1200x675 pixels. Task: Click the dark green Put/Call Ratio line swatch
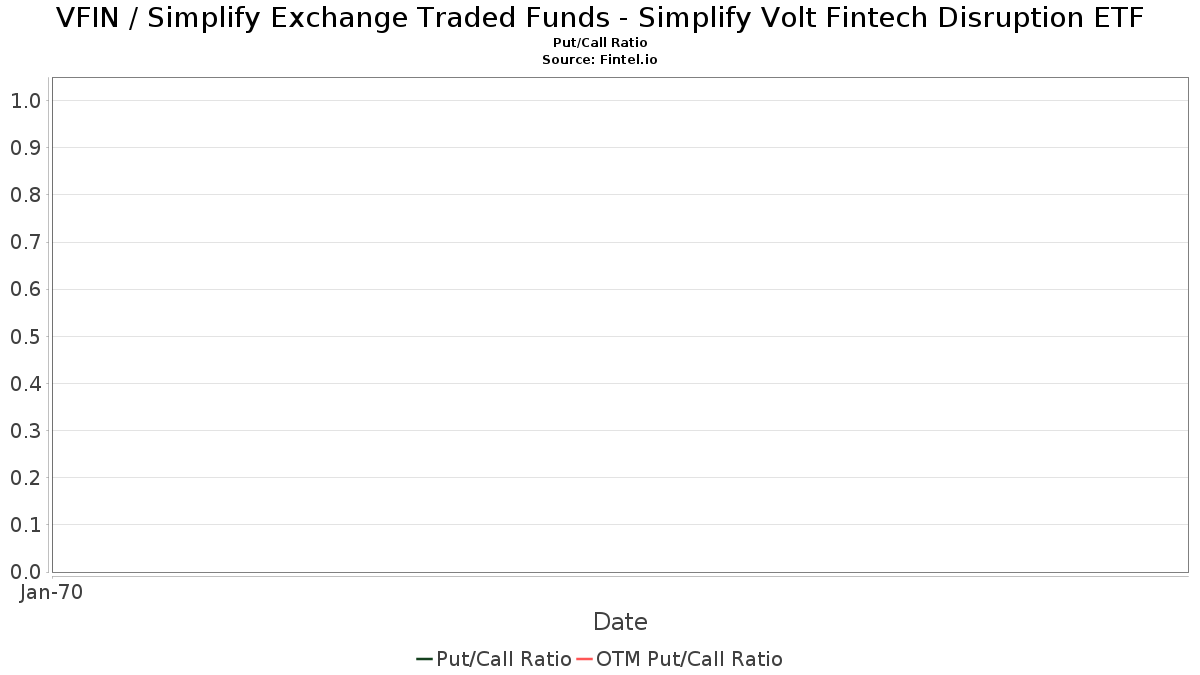(424, 659)
